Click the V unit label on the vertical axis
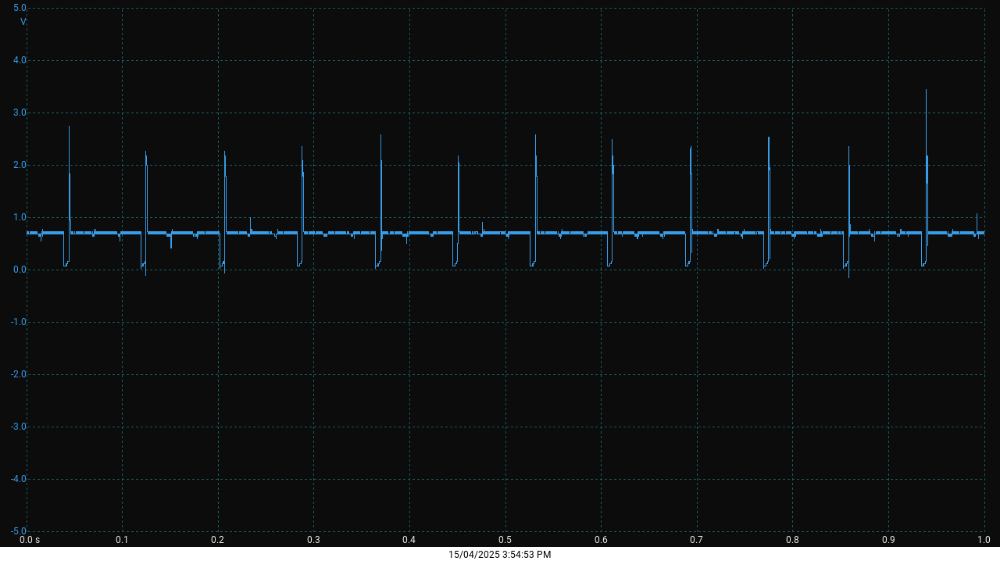This screenshot has width=1000, height=562. click(x=23, y=21)
